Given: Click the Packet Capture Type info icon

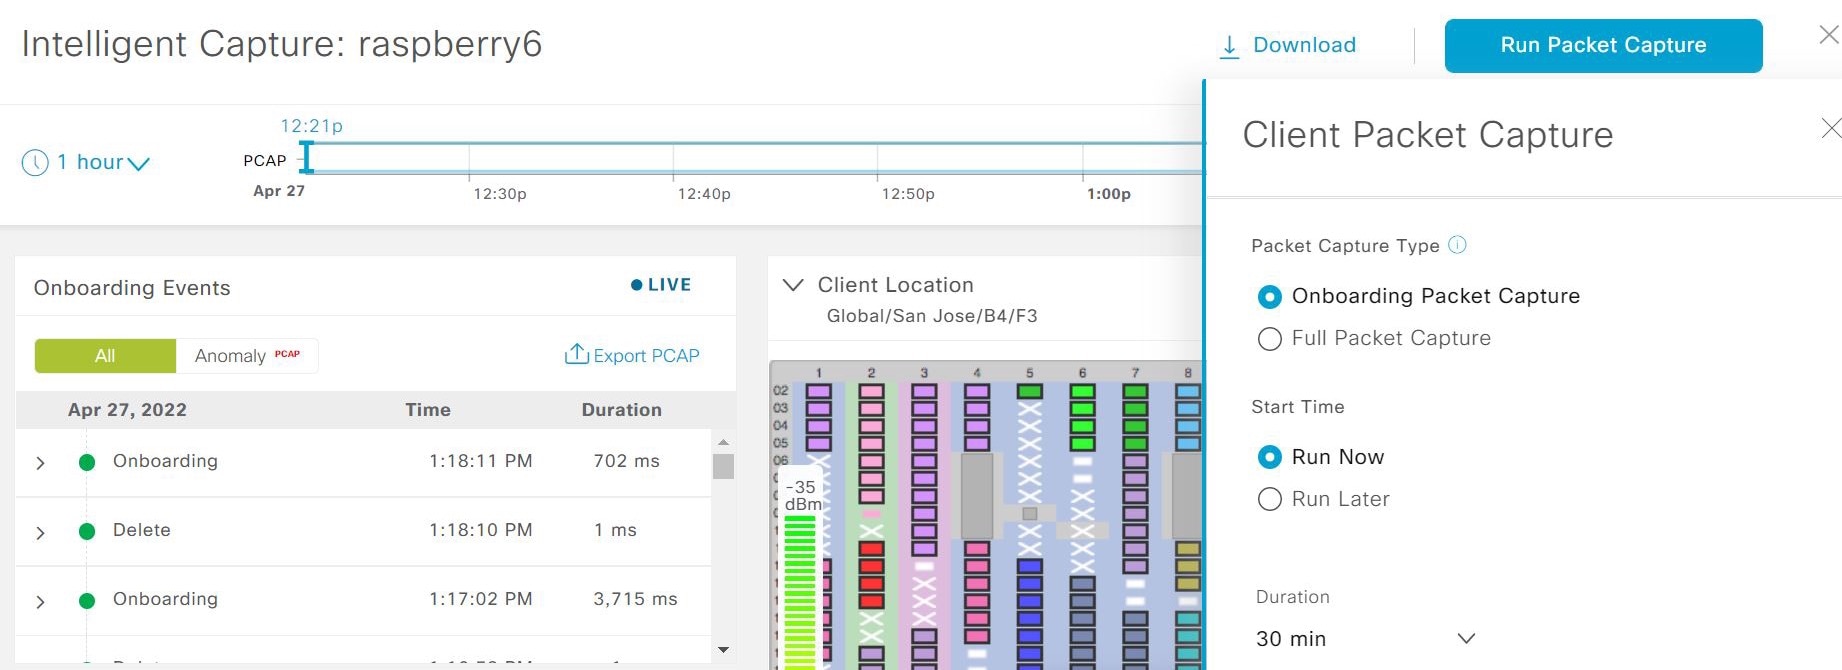Looking at the screenshot, I should tap(1458, 245).
